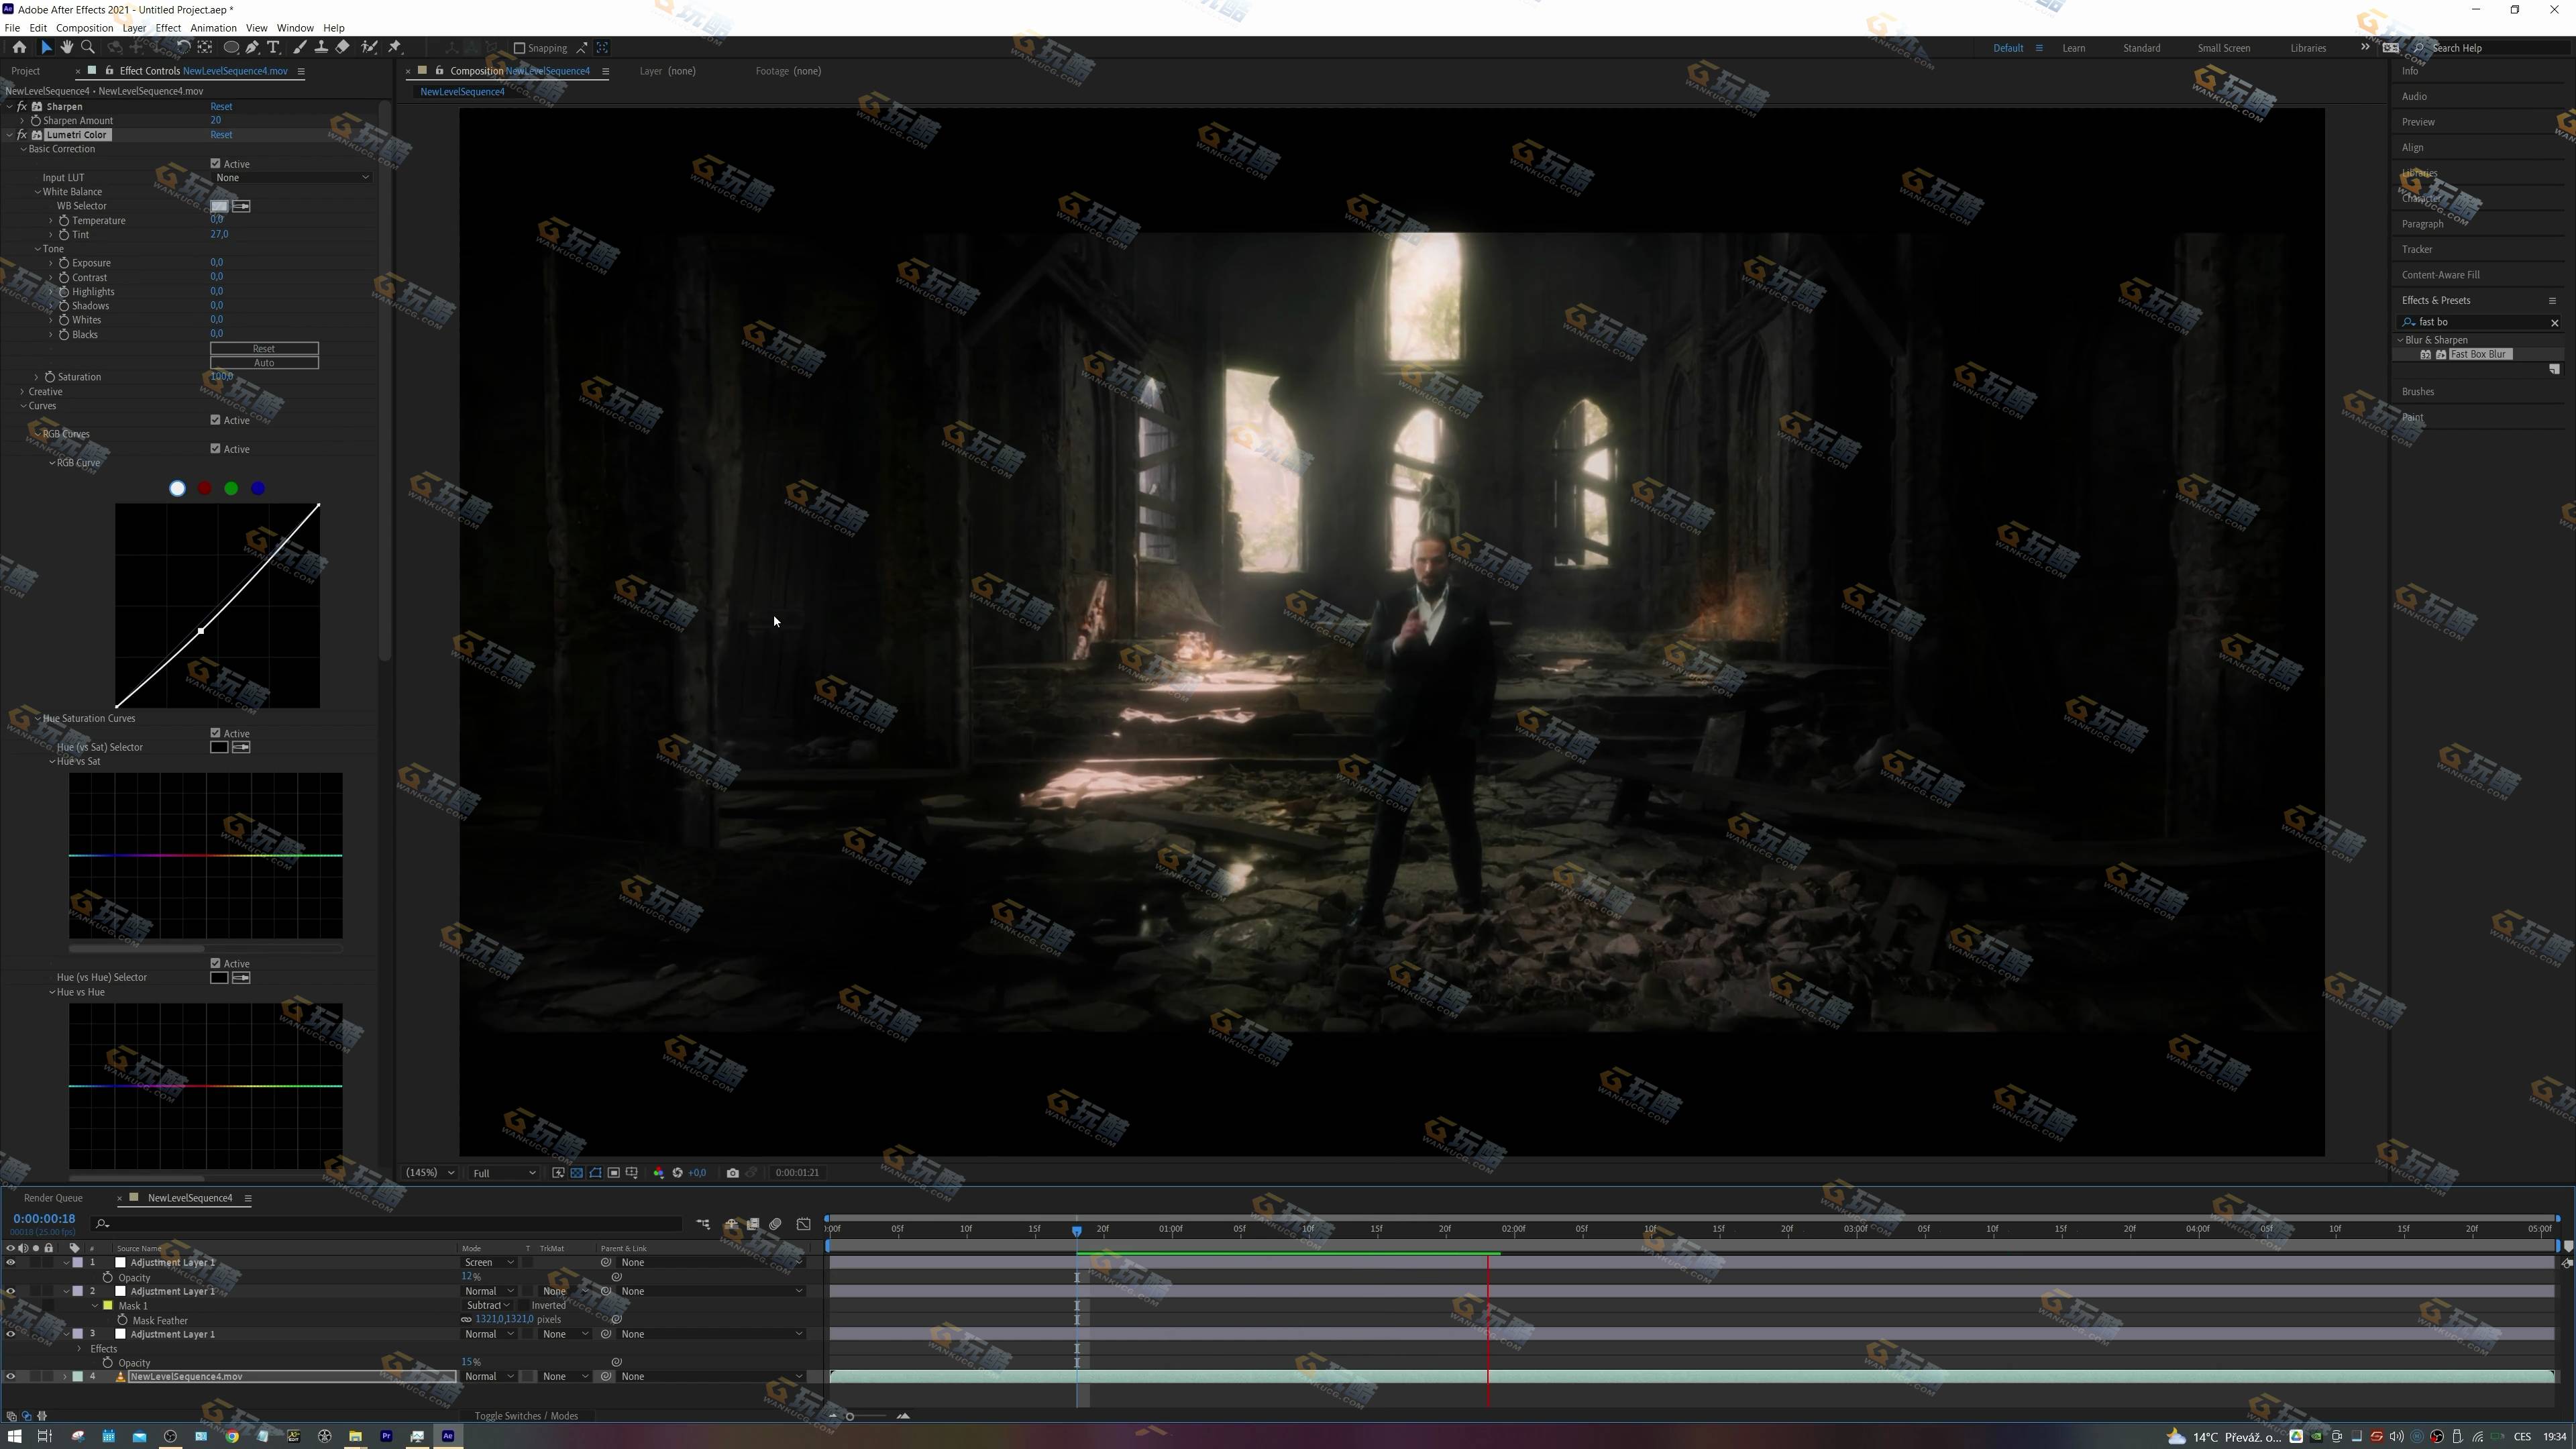Collapse the Tone section
The image size is (2576, 1449).
coord(38,249)
